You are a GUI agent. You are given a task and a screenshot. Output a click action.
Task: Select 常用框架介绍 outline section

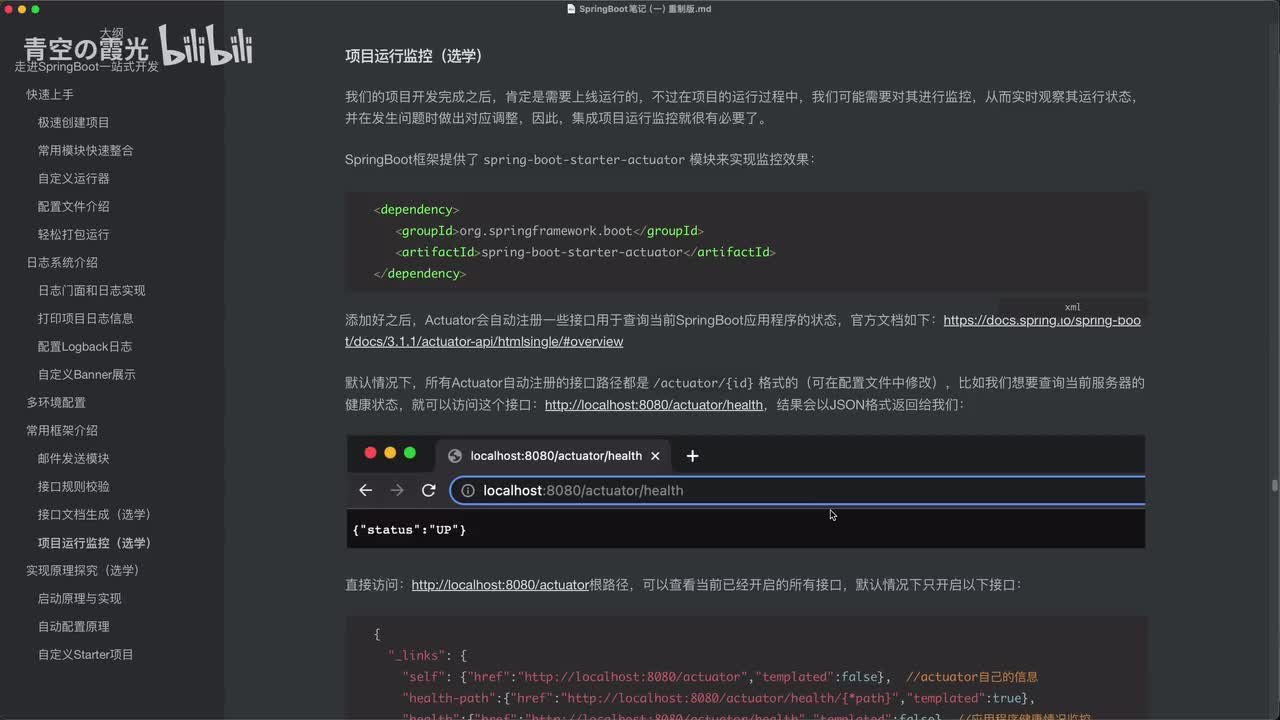(x=62, y=430)
